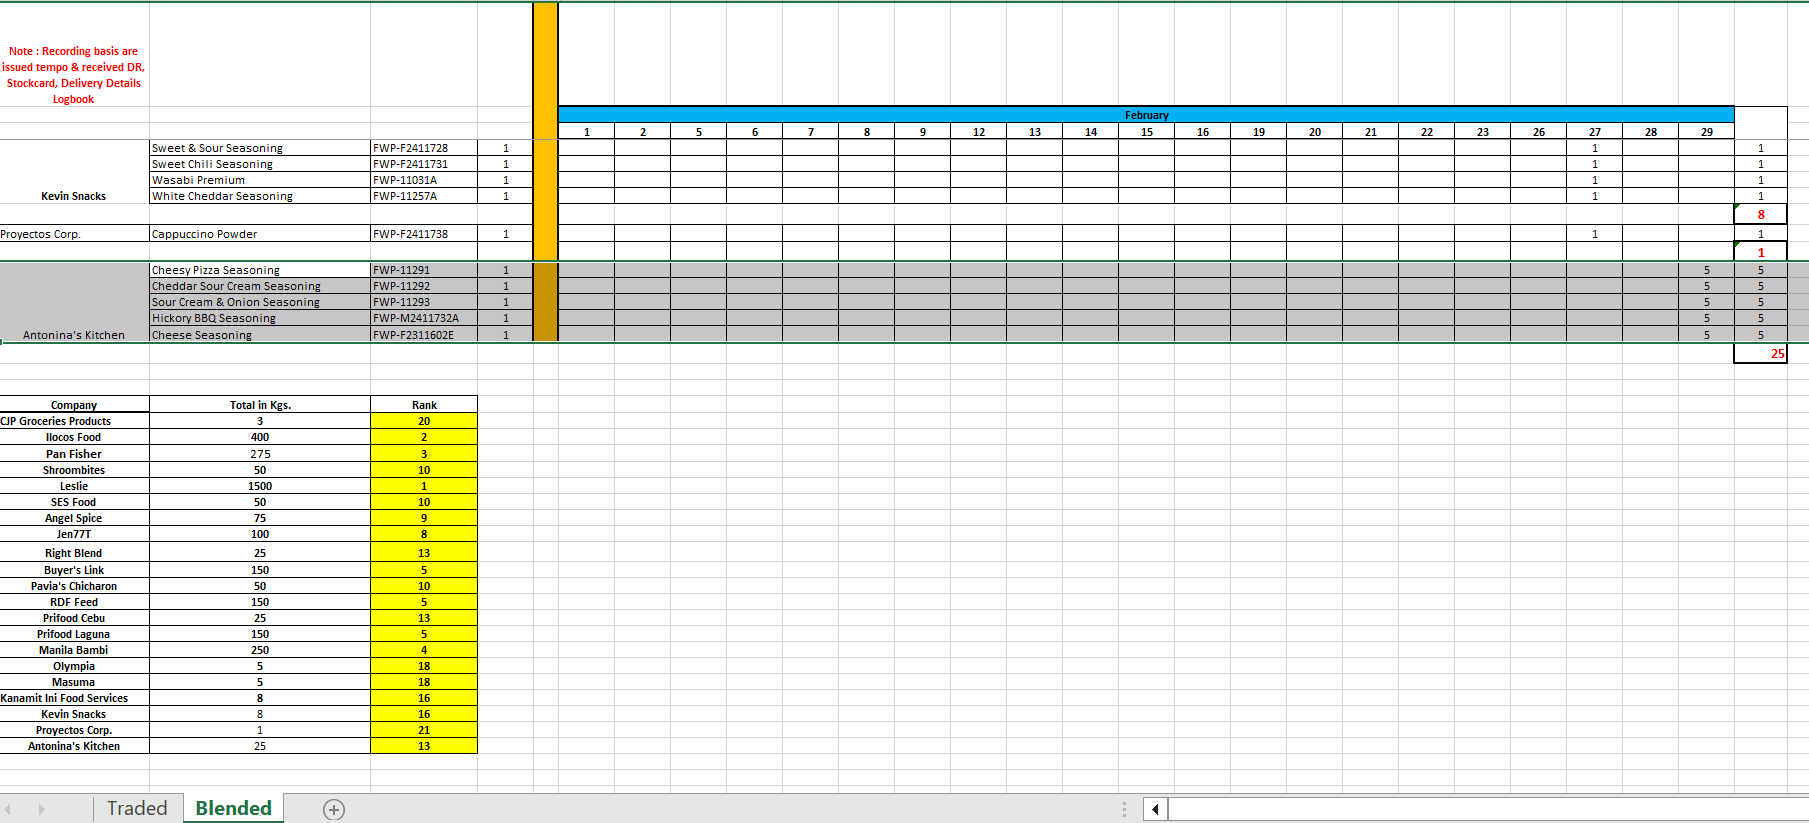Open the New sheet plus button
This screenshot has width=1809, height=823.
334,809
